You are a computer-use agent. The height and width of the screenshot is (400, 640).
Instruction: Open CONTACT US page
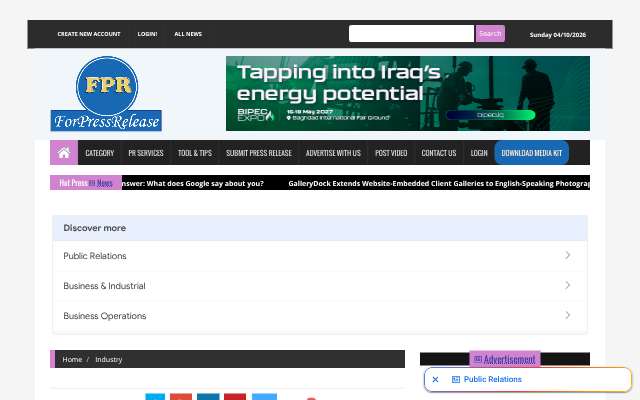439,153
